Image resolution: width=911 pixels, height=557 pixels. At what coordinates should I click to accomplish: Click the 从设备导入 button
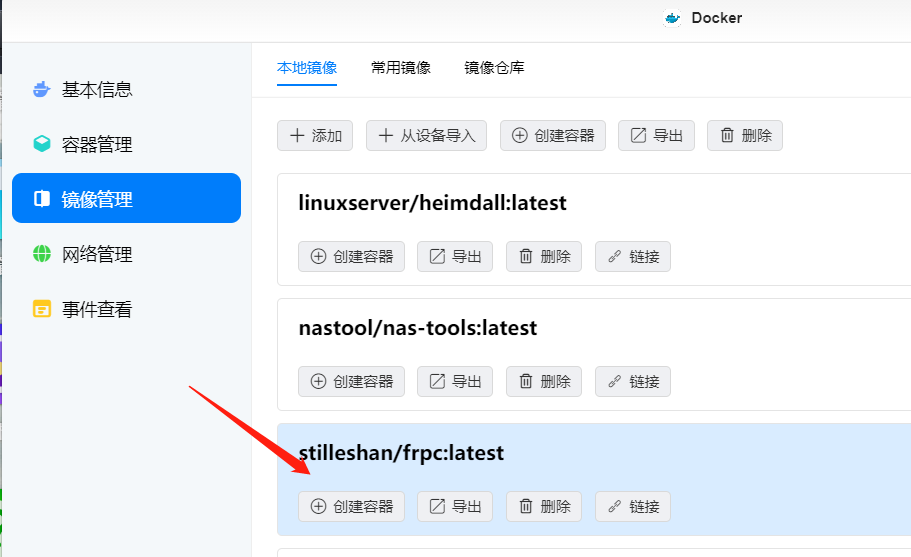[x=426, y=135]
